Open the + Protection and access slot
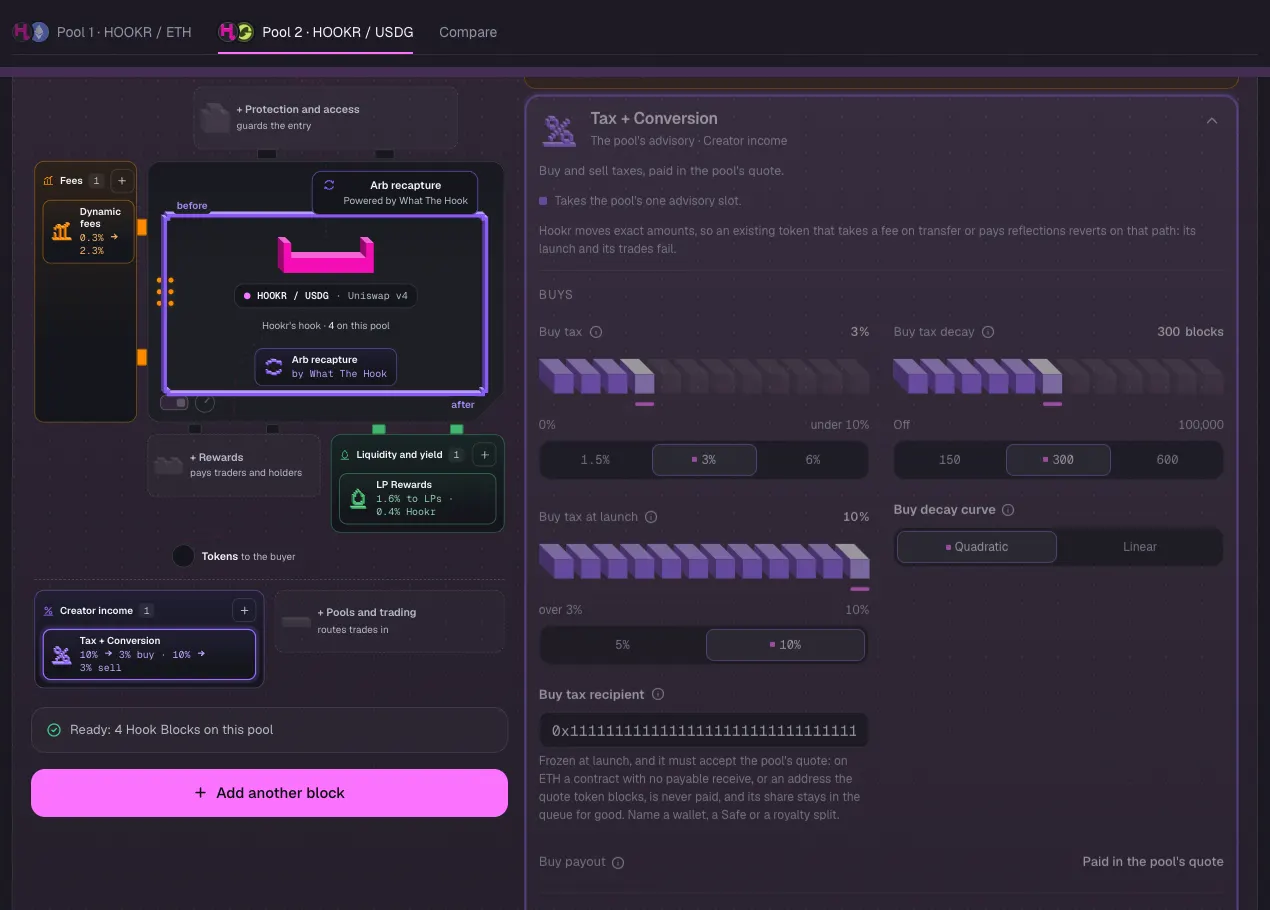This screenshot has width=1270, height=910. click(325, 118)
